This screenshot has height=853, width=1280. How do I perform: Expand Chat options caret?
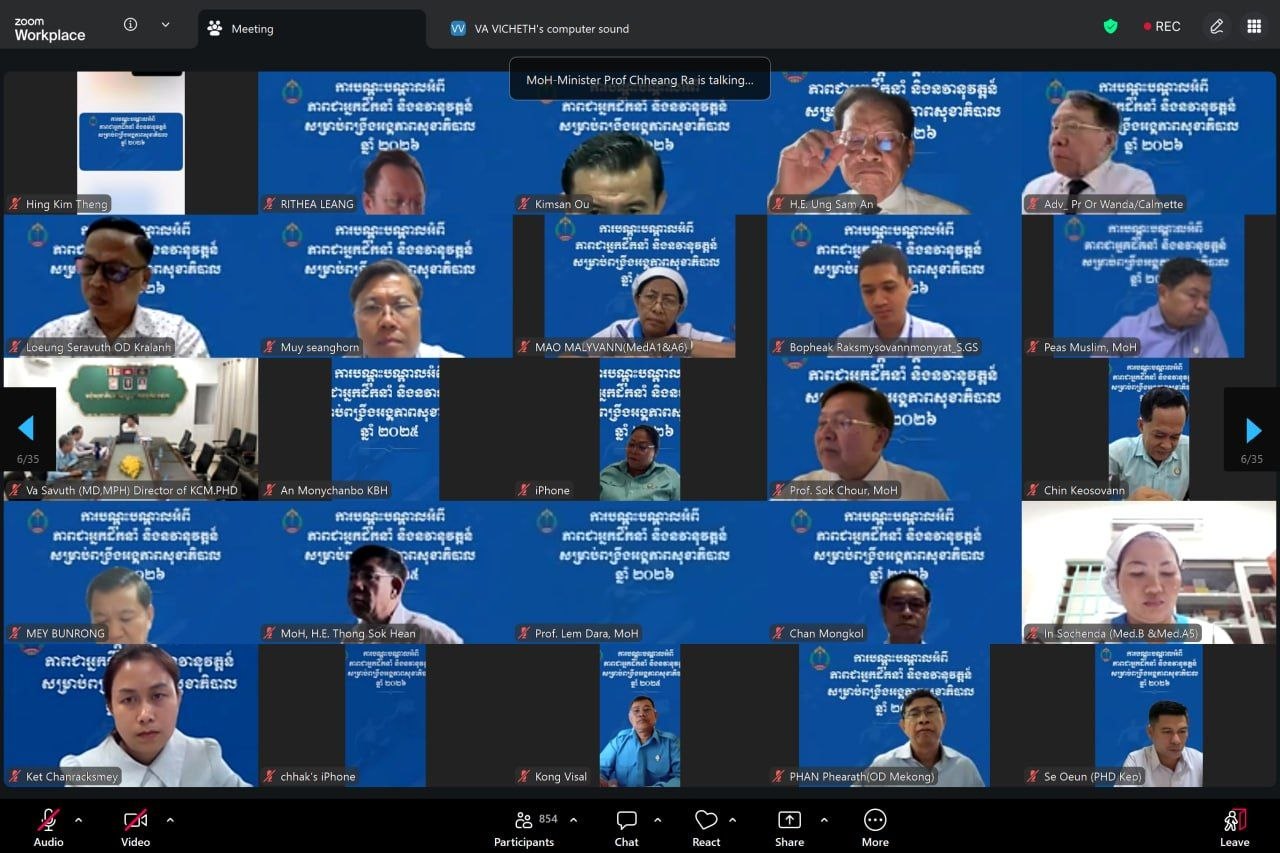[x=657, y=820]
